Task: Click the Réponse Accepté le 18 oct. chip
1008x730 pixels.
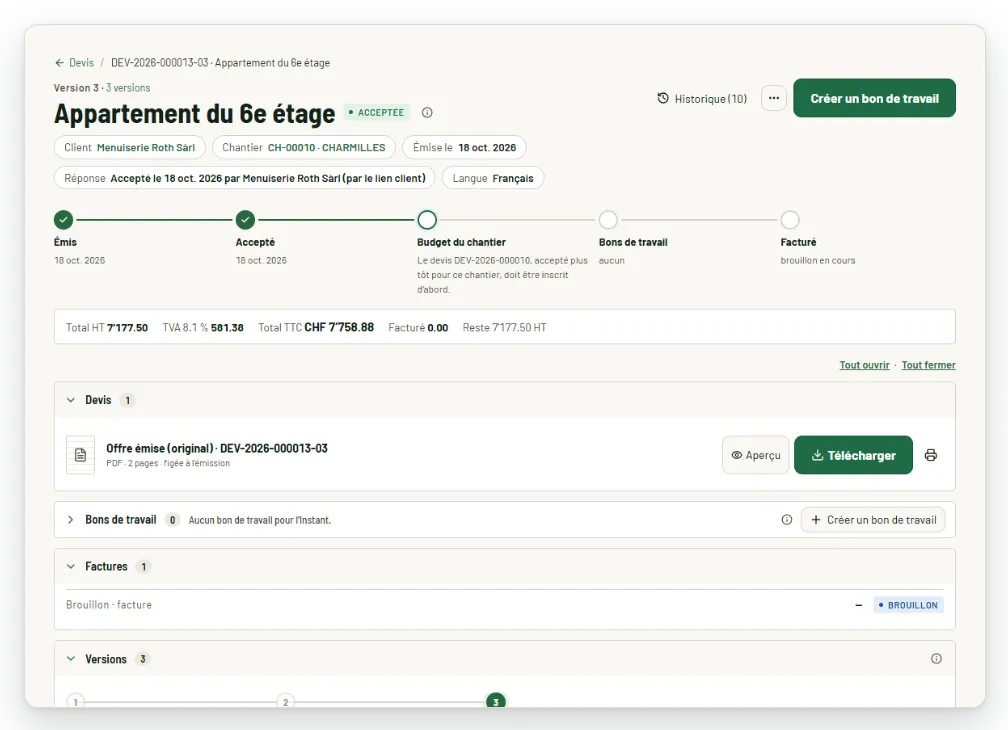Action: coord(245,178)
